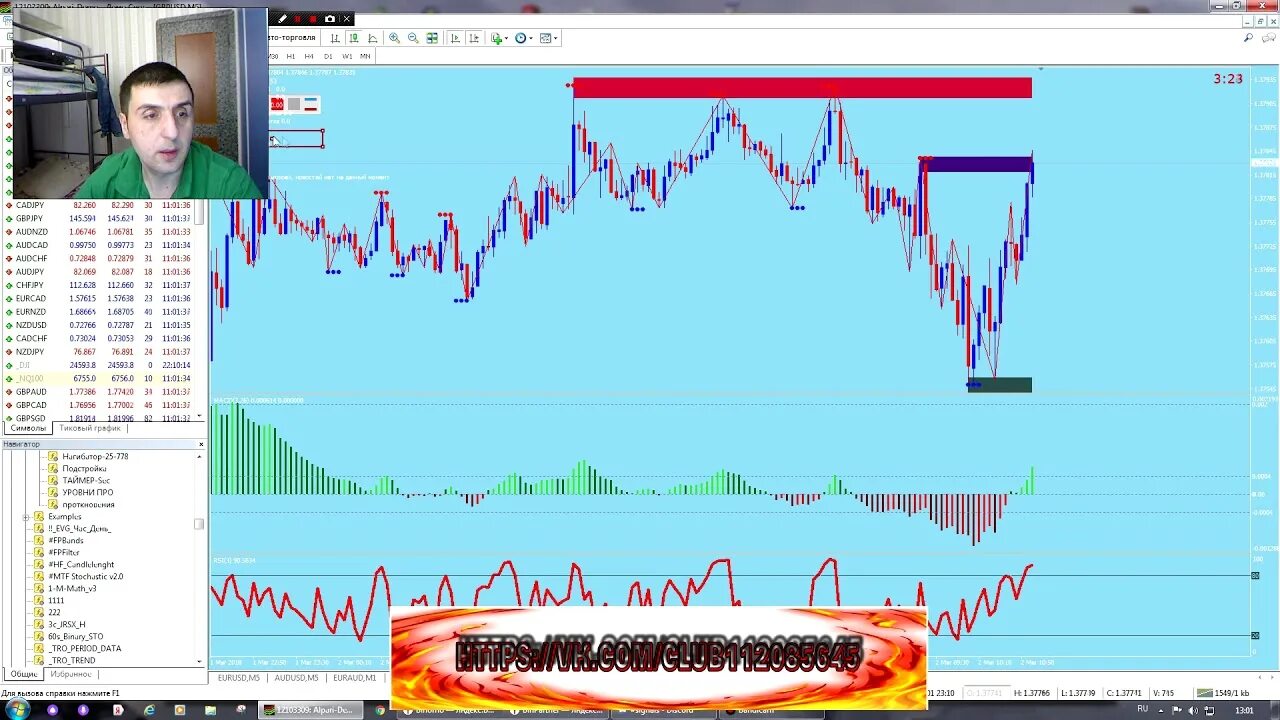Select the line chart mode icon
Viewport: 1280px width, 720px height.
[372, 38]
